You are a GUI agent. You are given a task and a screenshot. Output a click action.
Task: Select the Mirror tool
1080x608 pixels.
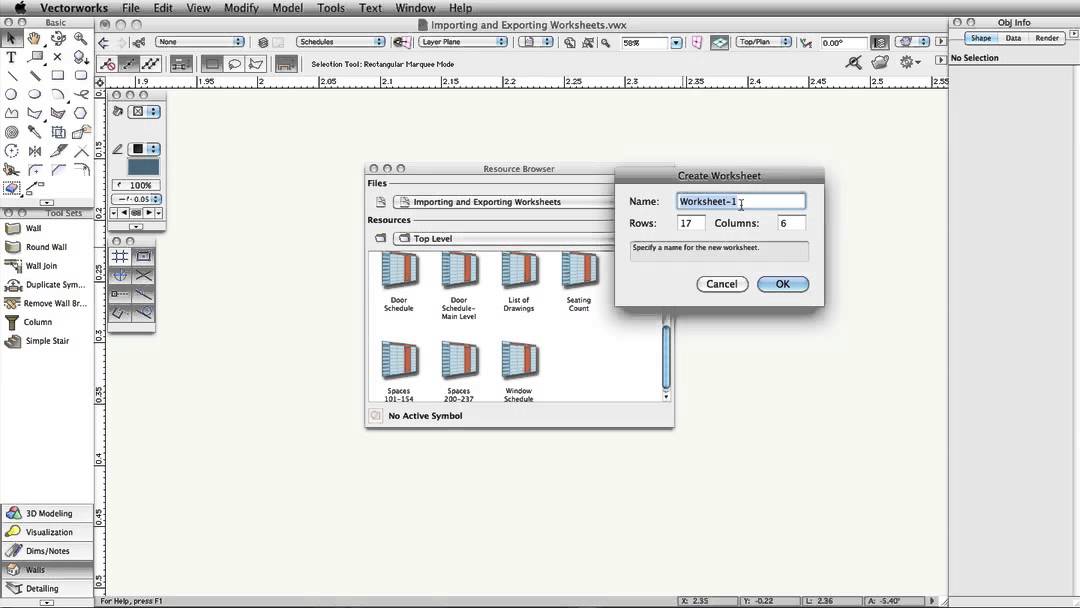pos(34,151)
